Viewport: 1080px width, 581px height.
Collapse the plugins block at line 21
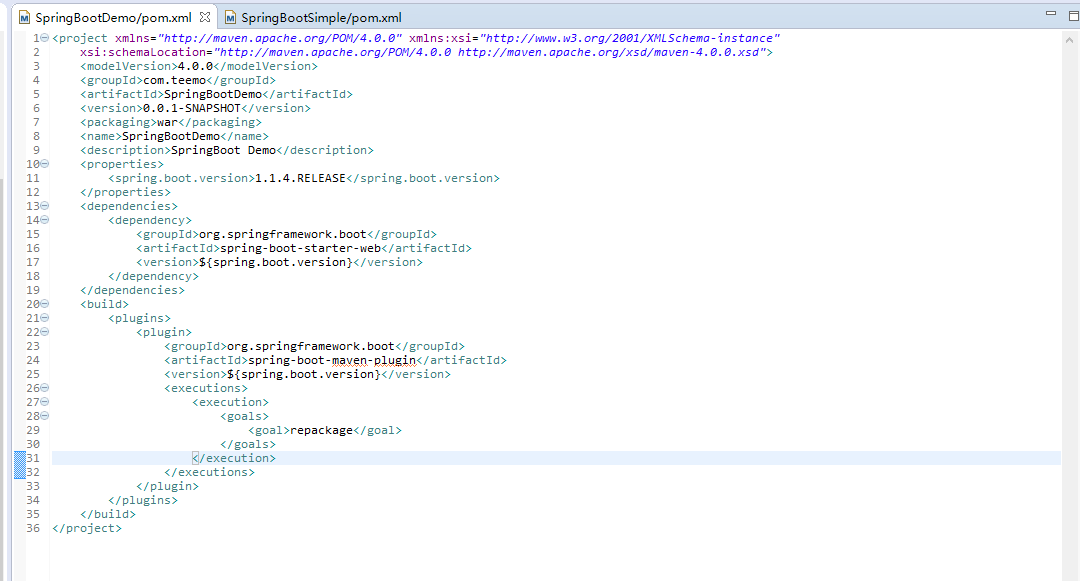[x=45, y=318]
